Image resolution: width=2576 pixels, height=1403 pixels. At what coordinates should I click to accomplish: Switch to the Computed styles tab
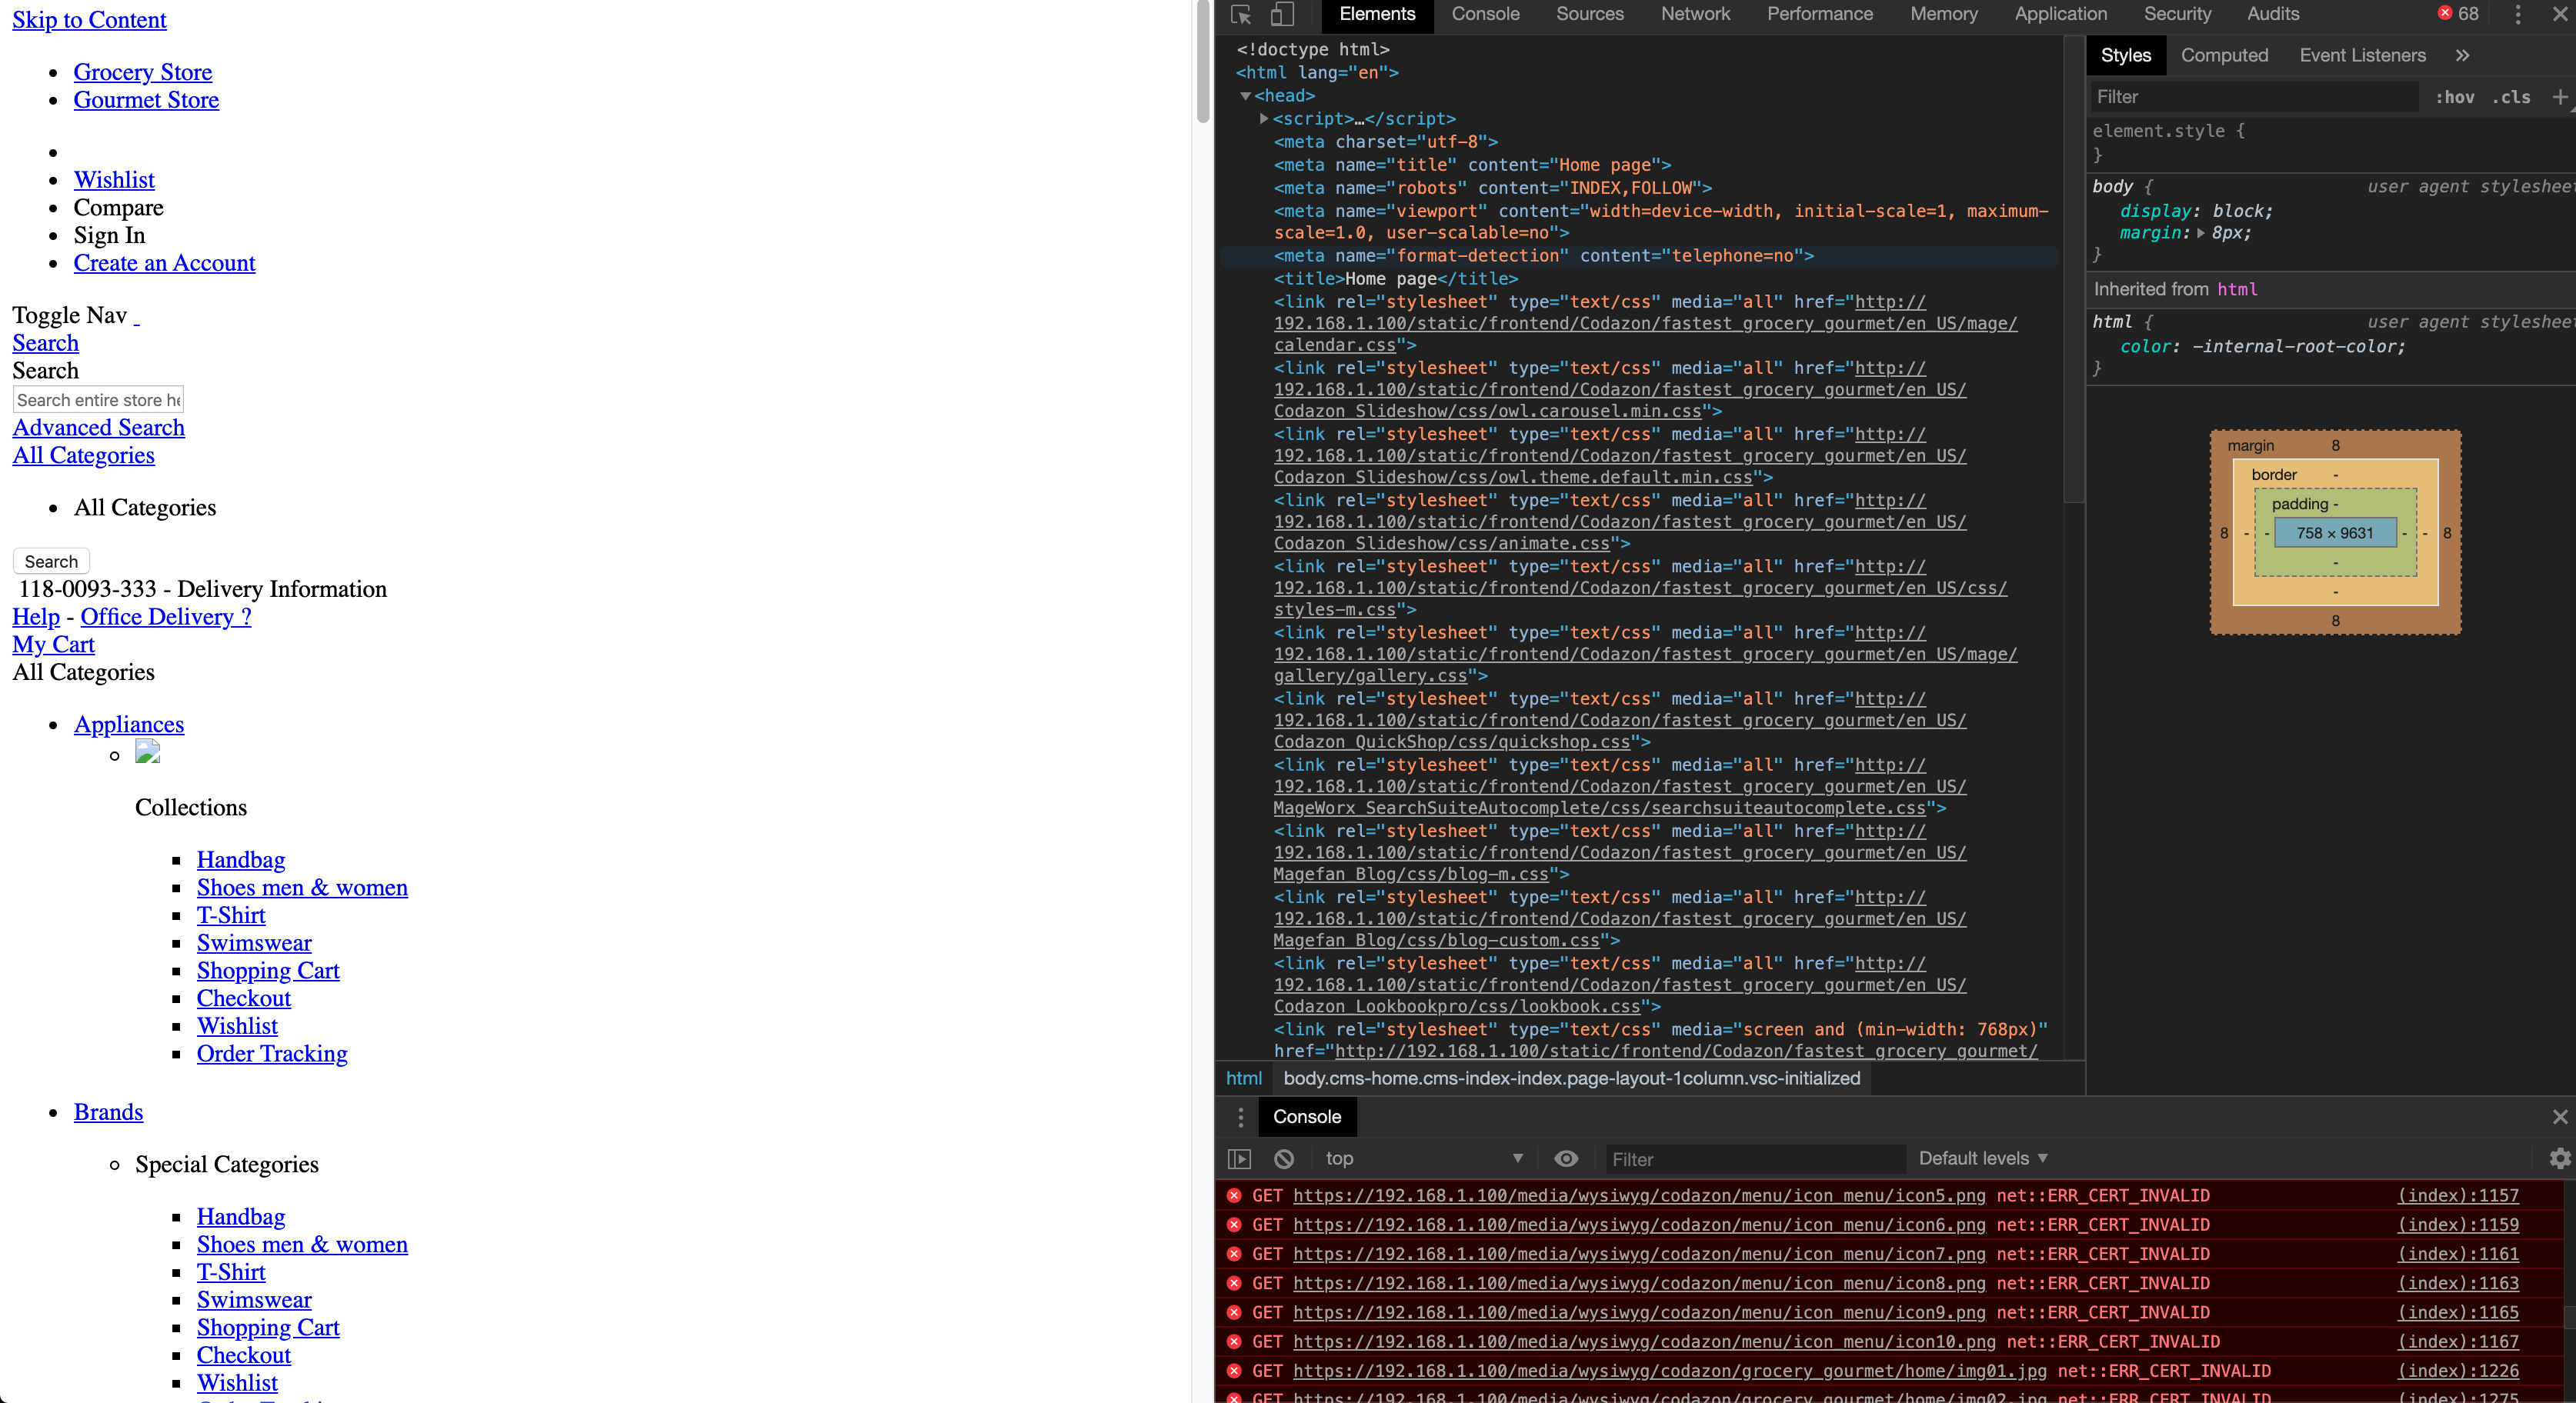[2224, 56]
